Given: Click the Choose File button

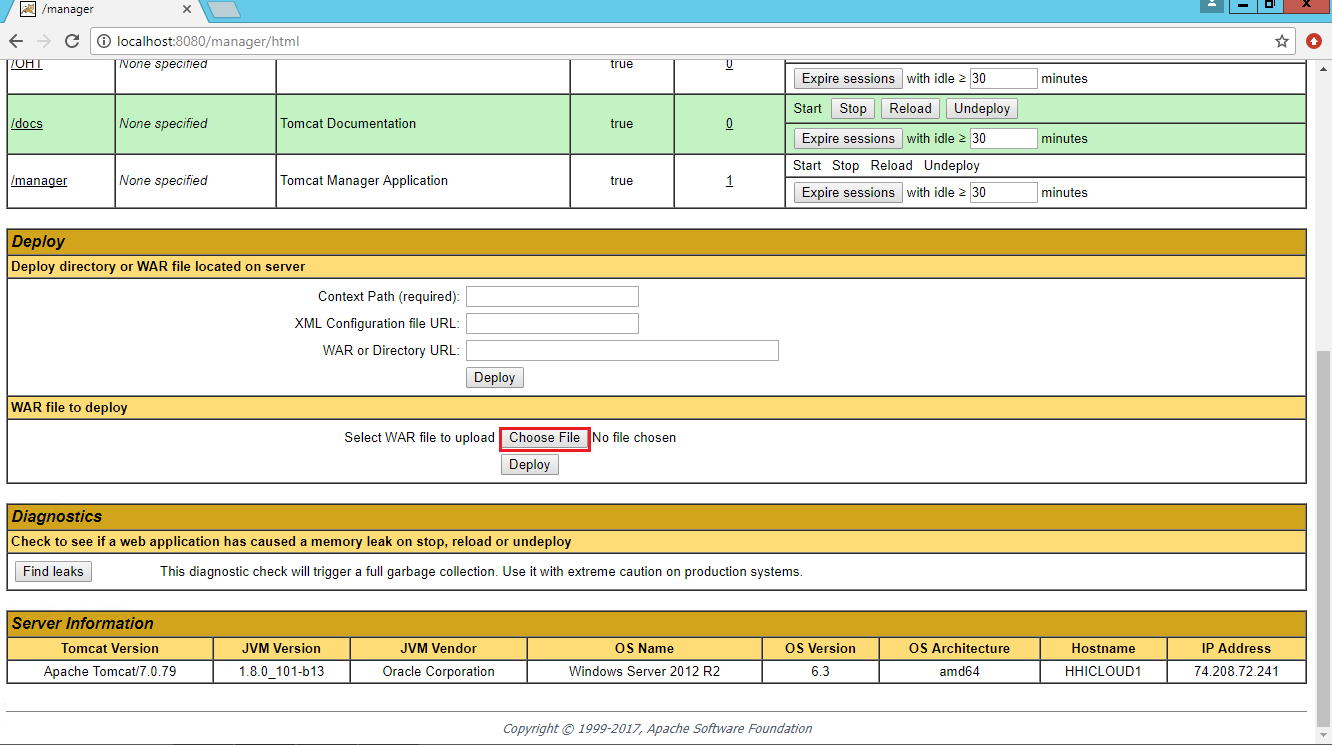Looking at the screenshot, I should click(x=544, y=438).
